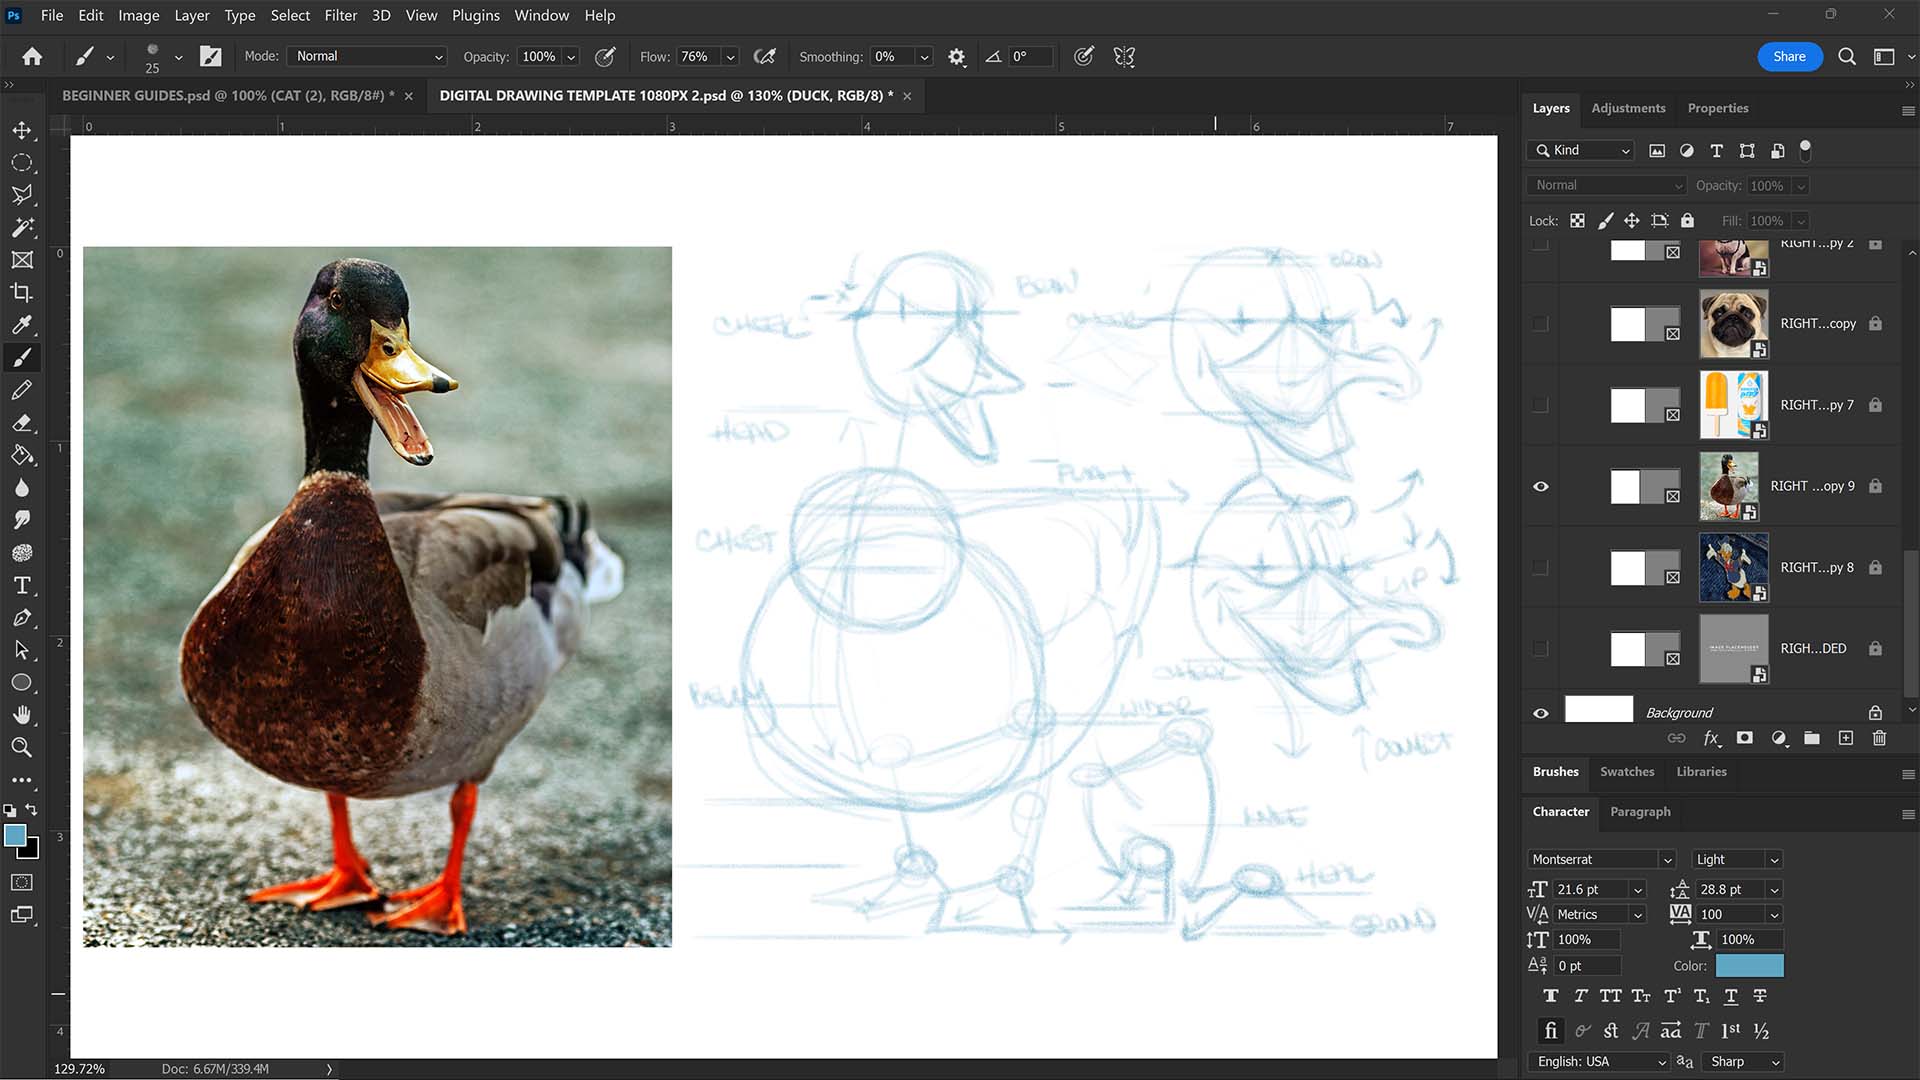
Task: Toggle airbrush-style build-up
Action: click(765, 57)
